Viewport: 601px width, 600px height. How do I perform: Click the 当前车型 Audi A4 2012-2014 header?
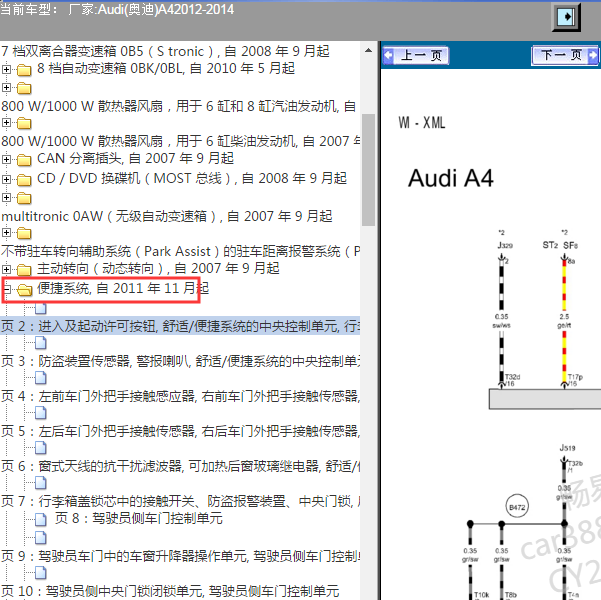click(117, 9)
